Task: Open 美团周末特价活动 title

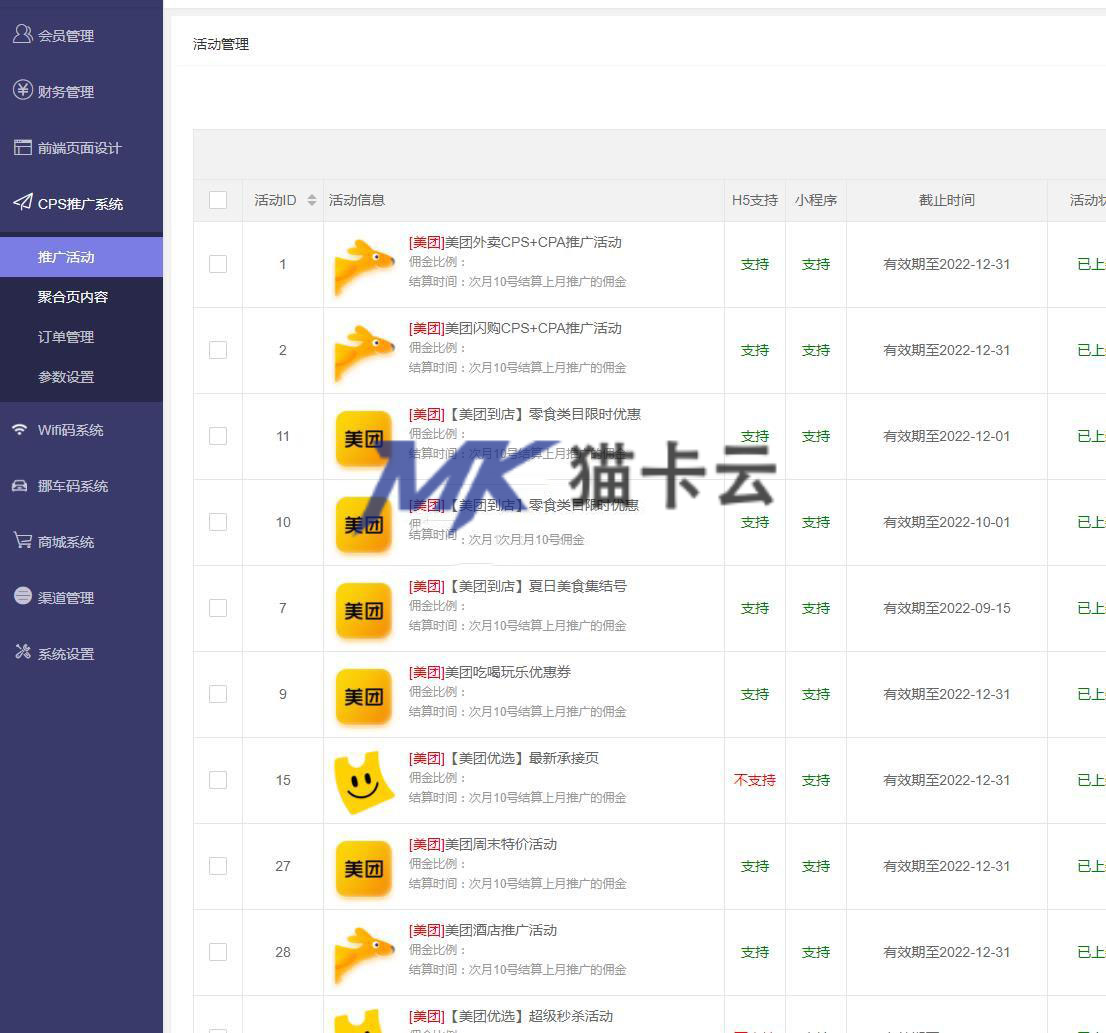Action: [x=482, y=844]
